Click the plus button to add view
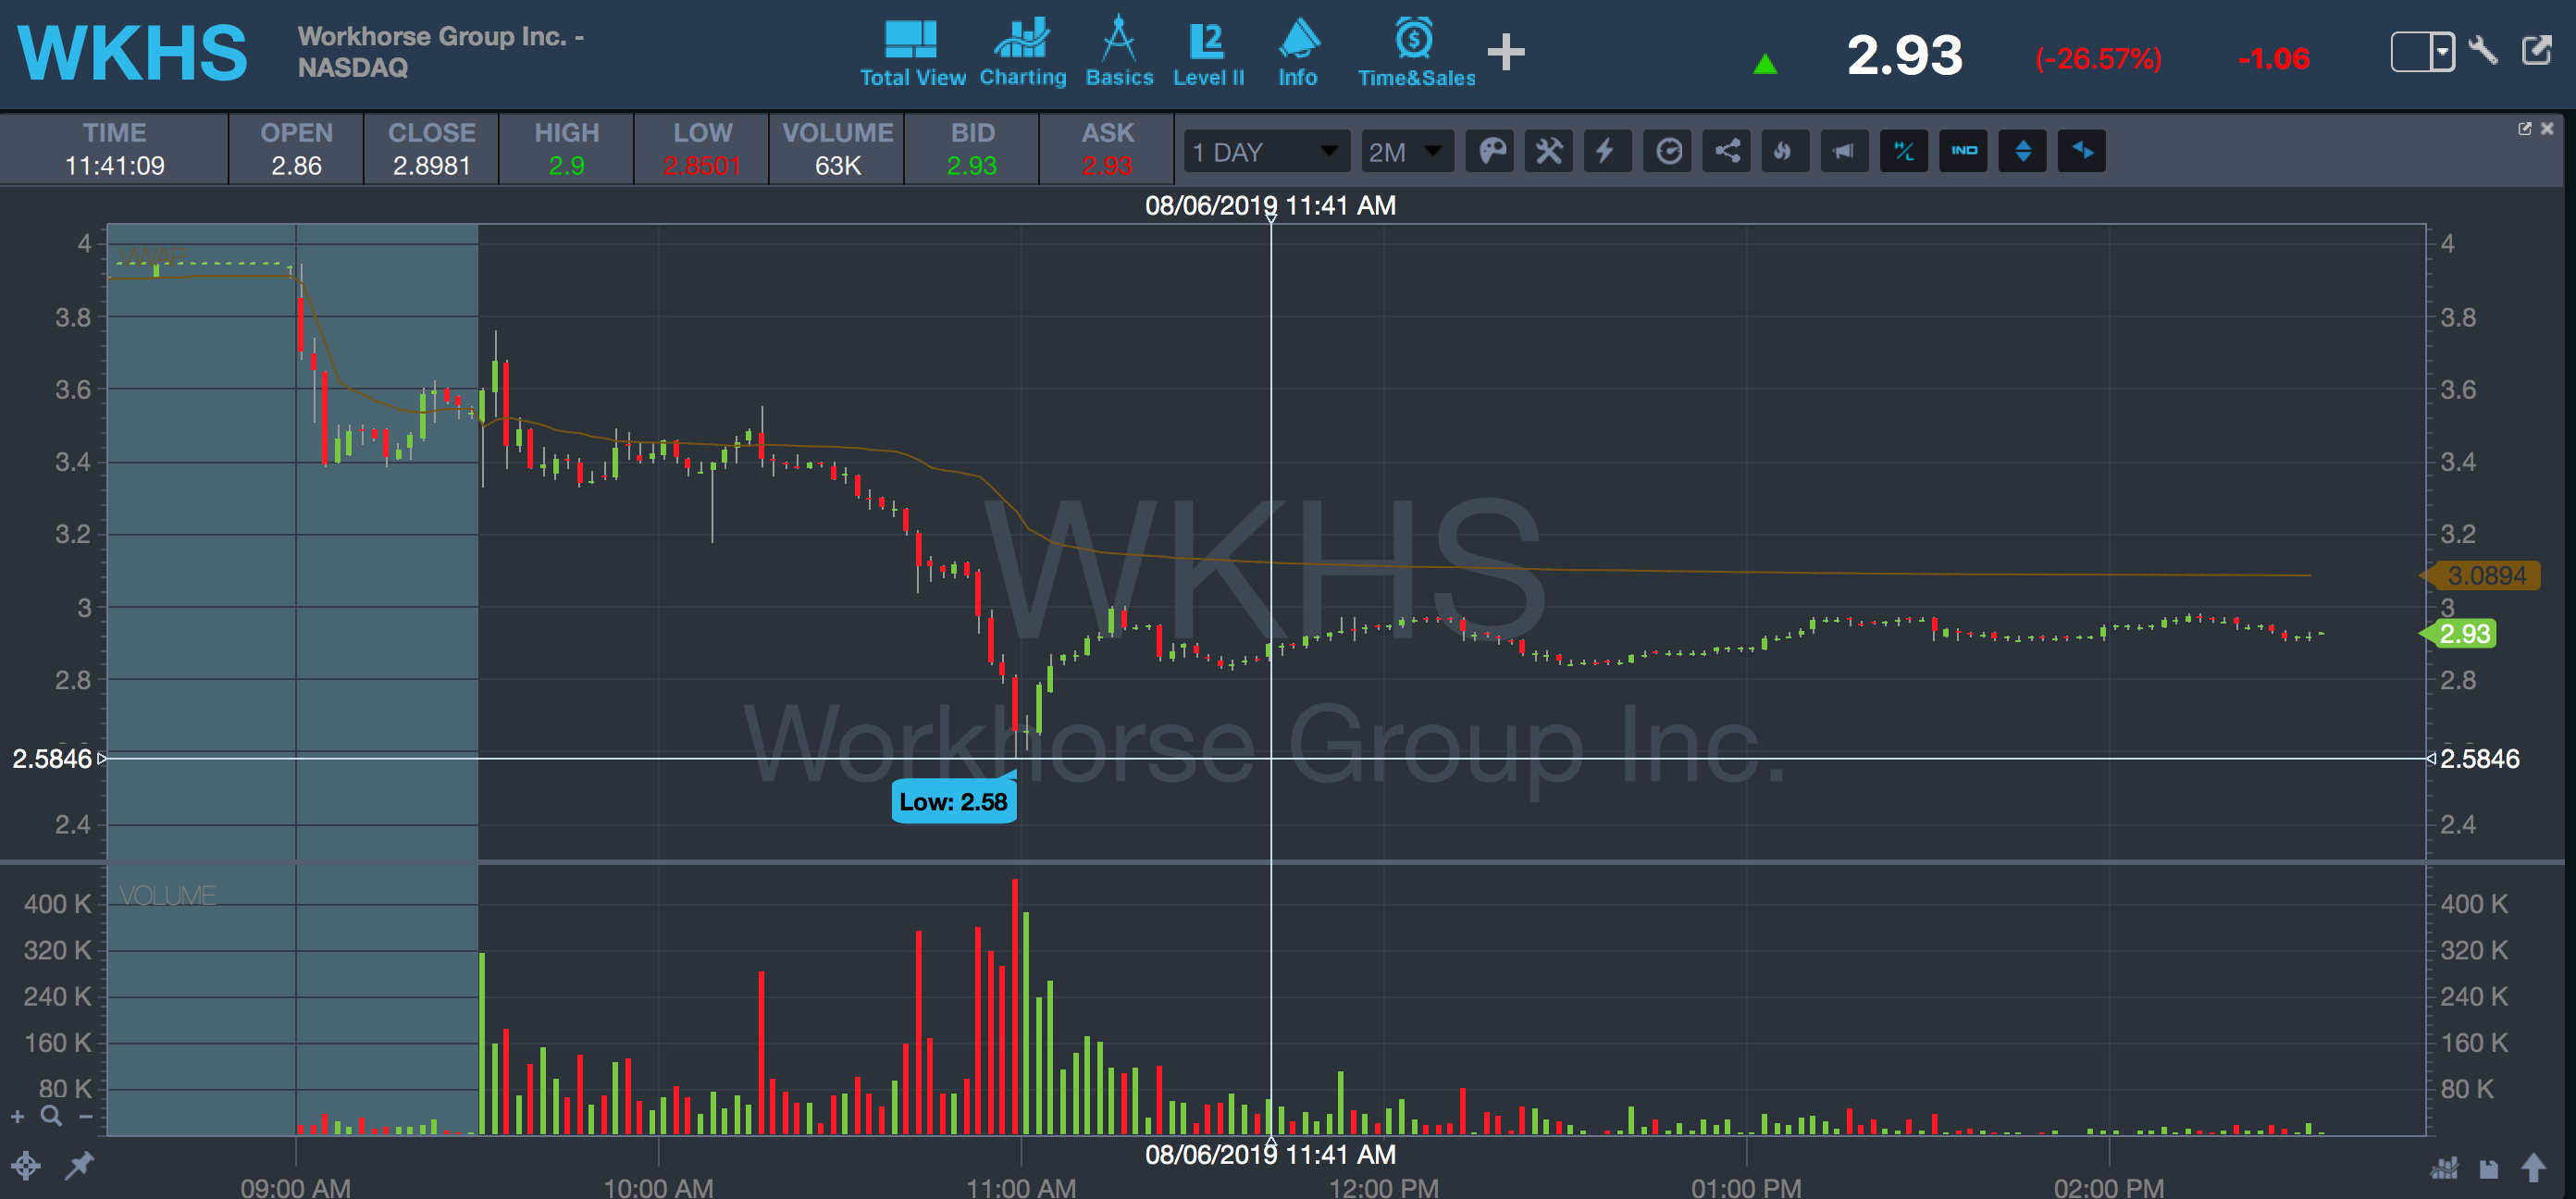The image size is (2576, 1199). point(1505,52)
